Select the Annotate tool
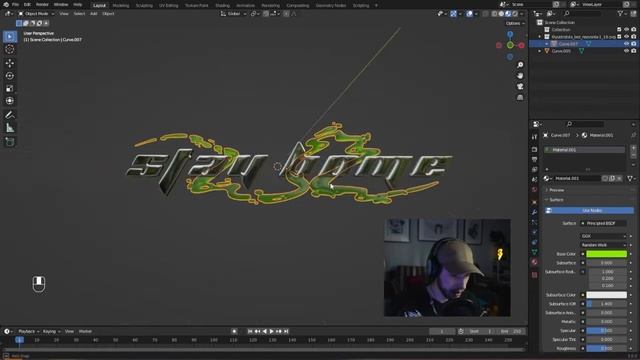The width and height of the screenshot is (640, 360). pos(10,115)
